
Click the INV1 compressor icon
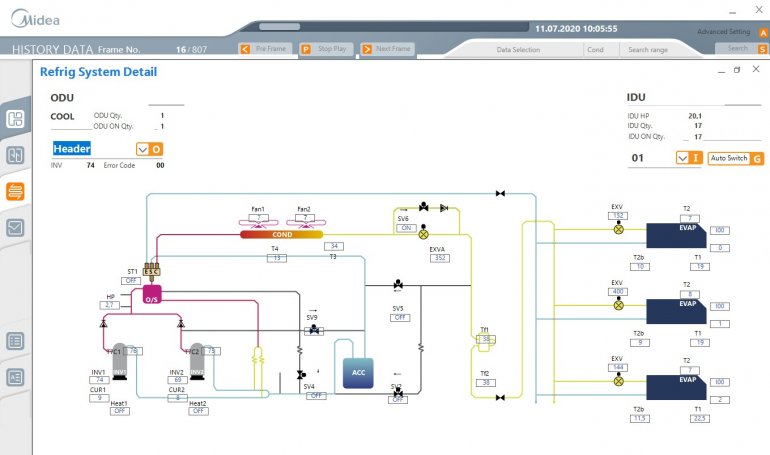point(119,362)
